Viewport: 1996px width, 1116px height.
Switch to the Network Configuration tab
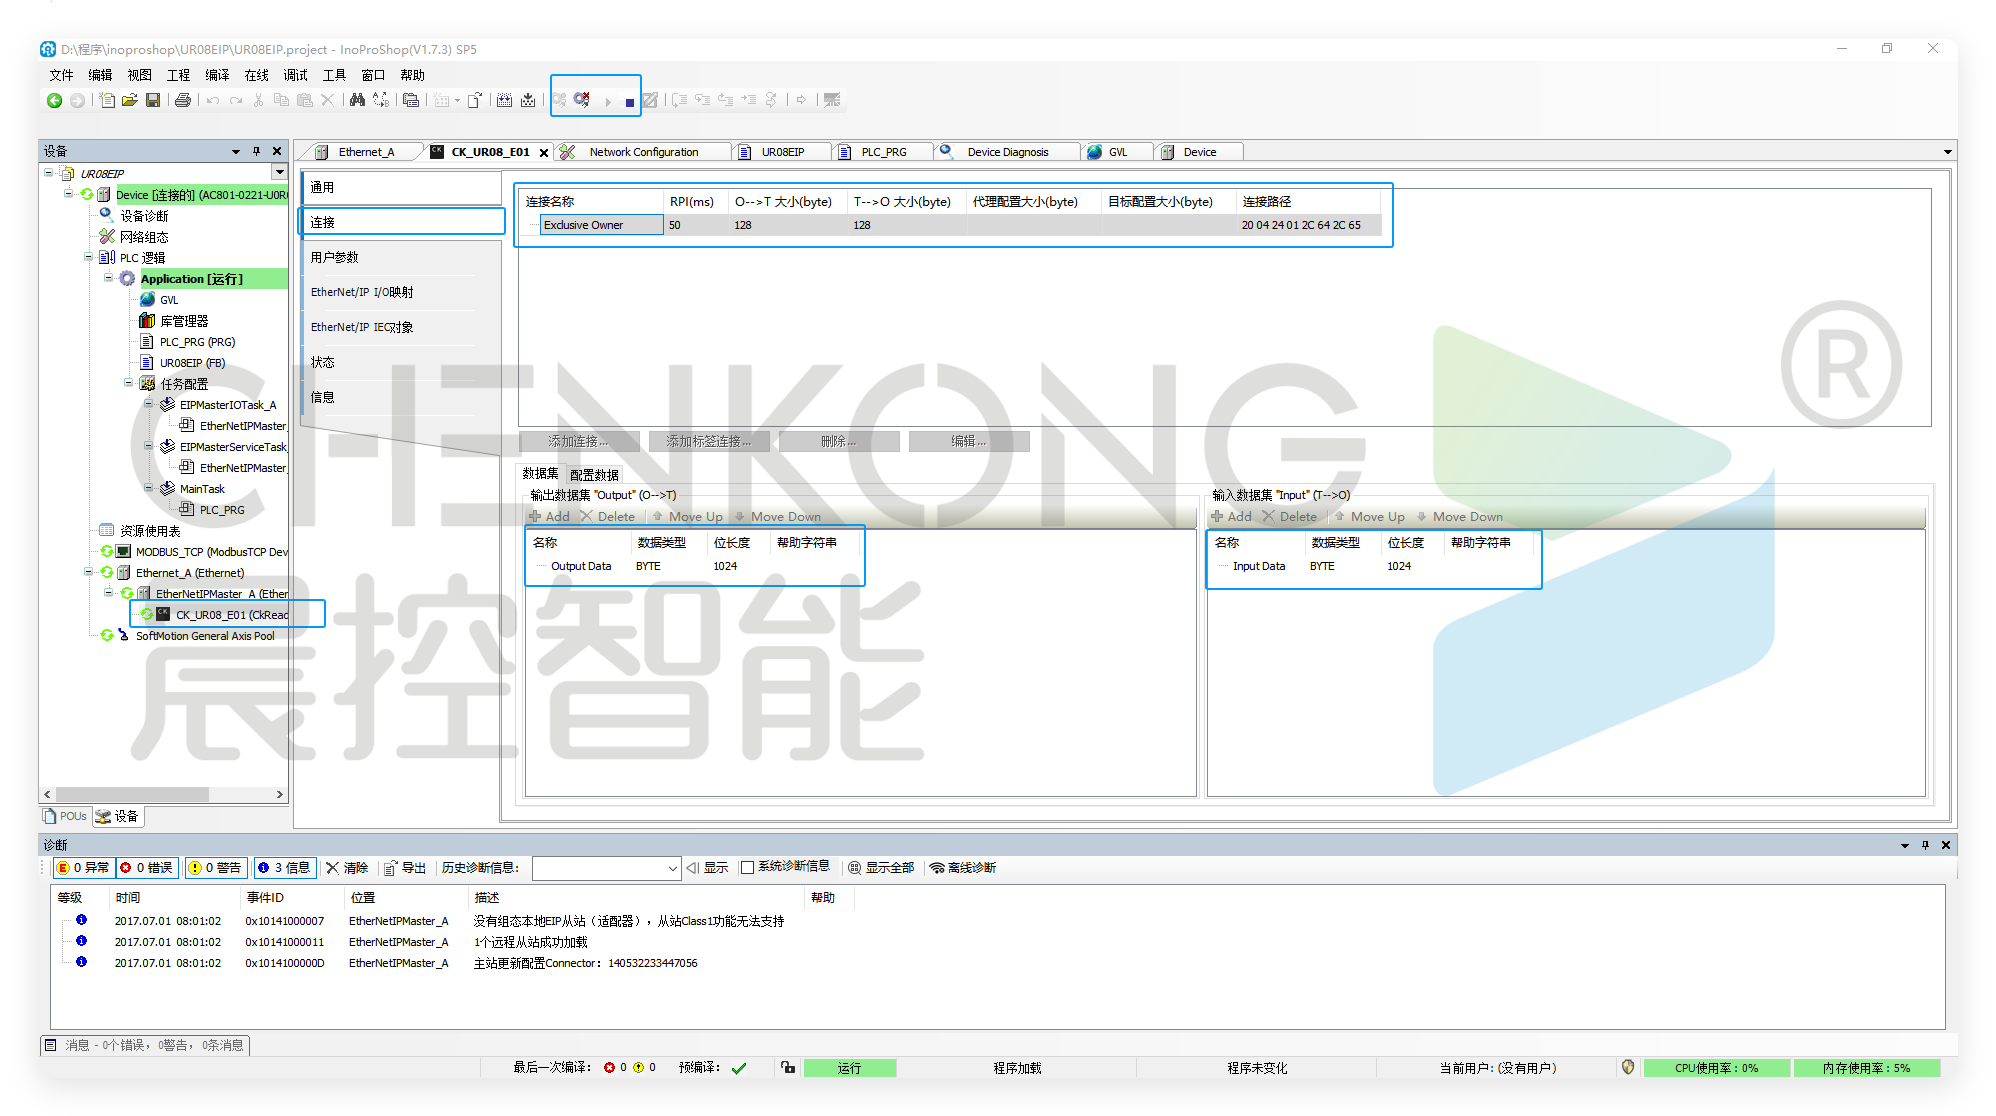pos(643,152)
